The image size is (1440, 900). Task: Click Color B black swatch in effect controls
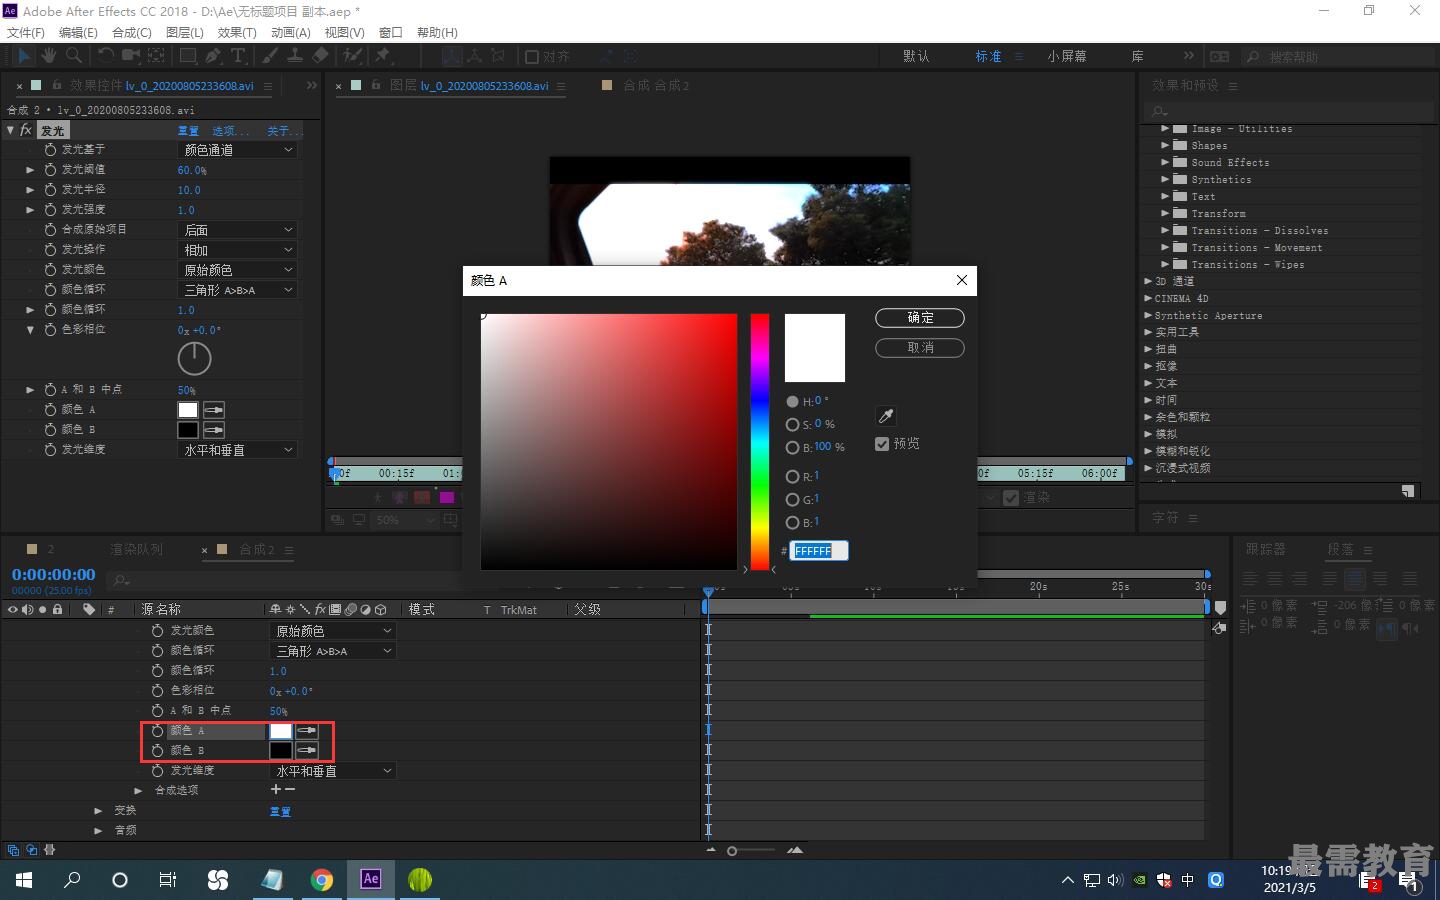coord(188,430)
